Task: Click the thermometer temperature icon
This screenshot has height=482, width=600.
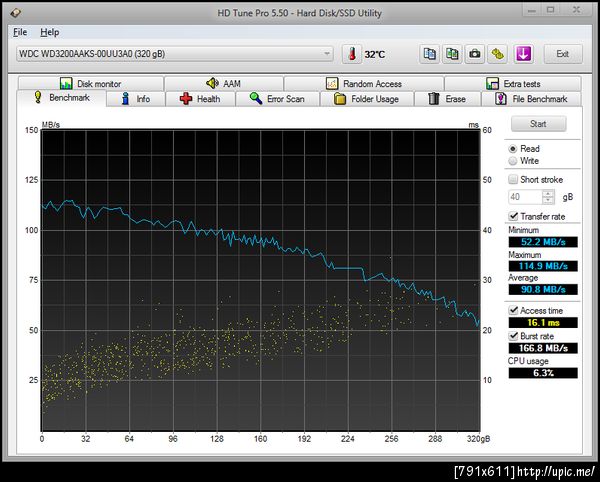Action: [x=352, y=54]
